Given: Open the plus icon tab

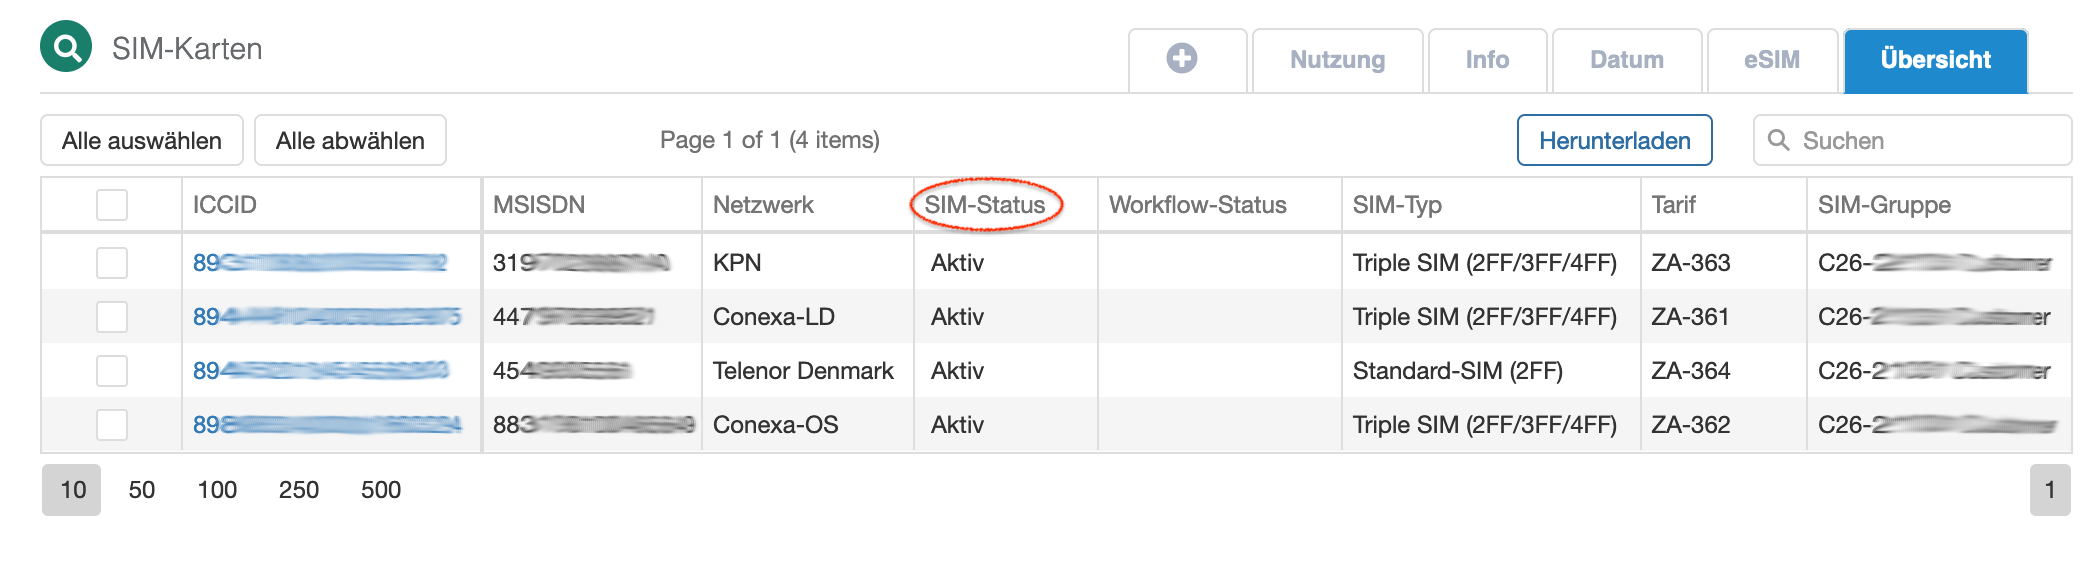Looking at the screenshot, I should click(x=1182, y=59).
